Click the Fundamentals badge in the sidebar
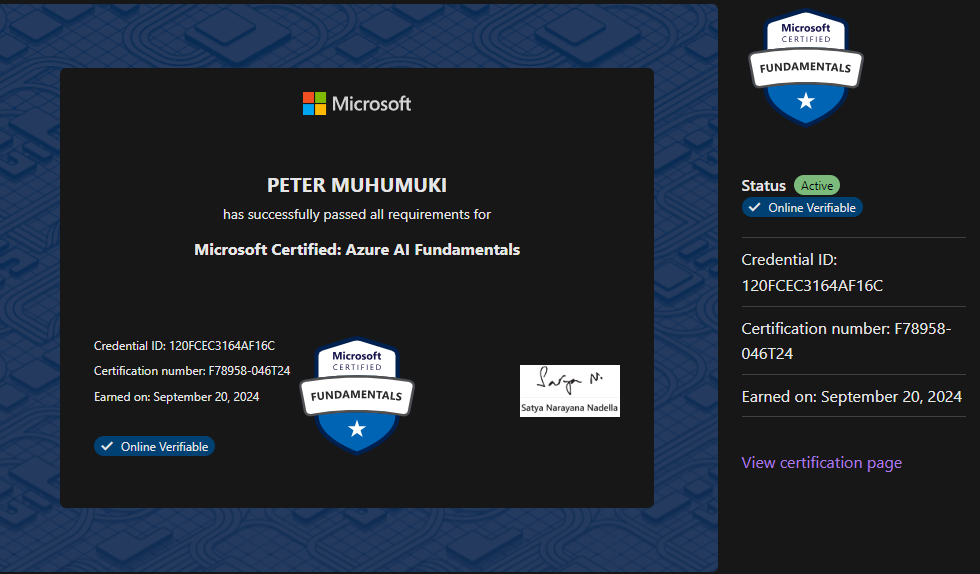The image size is (980, 574). tap(806, 68)
